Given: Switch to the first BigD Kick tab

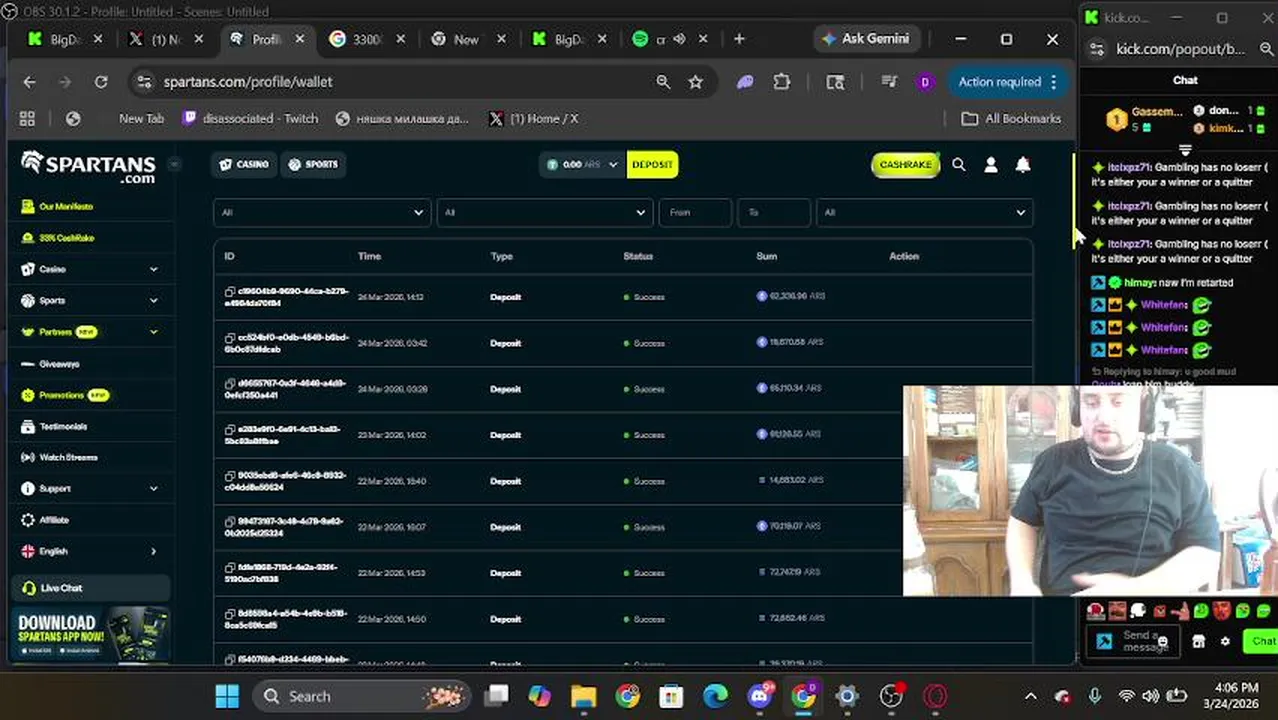Looking at the screenshot, I should tap(64, 39).
